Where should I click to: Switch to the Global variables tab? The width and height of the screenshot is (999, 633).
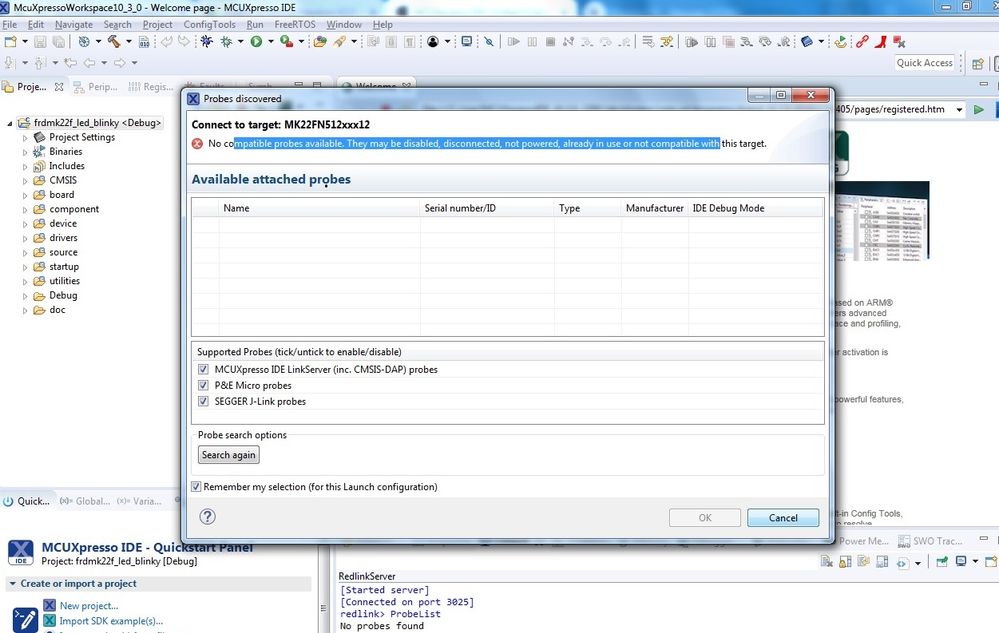pyautogui.click(x=85, y=501)
